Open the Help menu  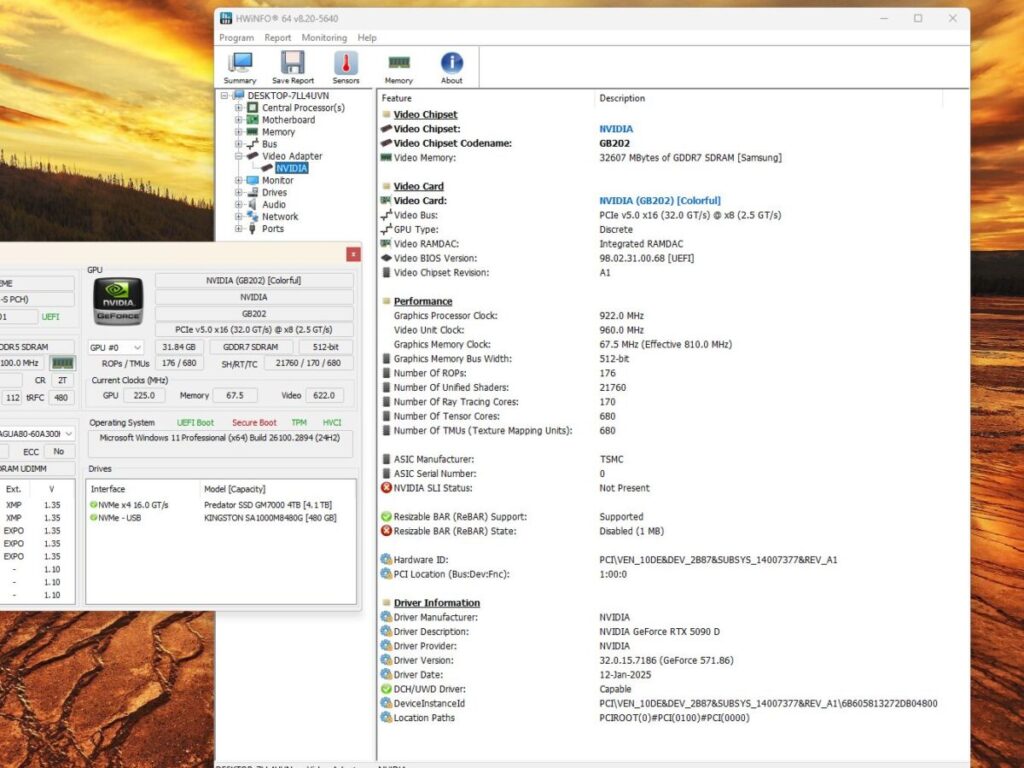366,38
